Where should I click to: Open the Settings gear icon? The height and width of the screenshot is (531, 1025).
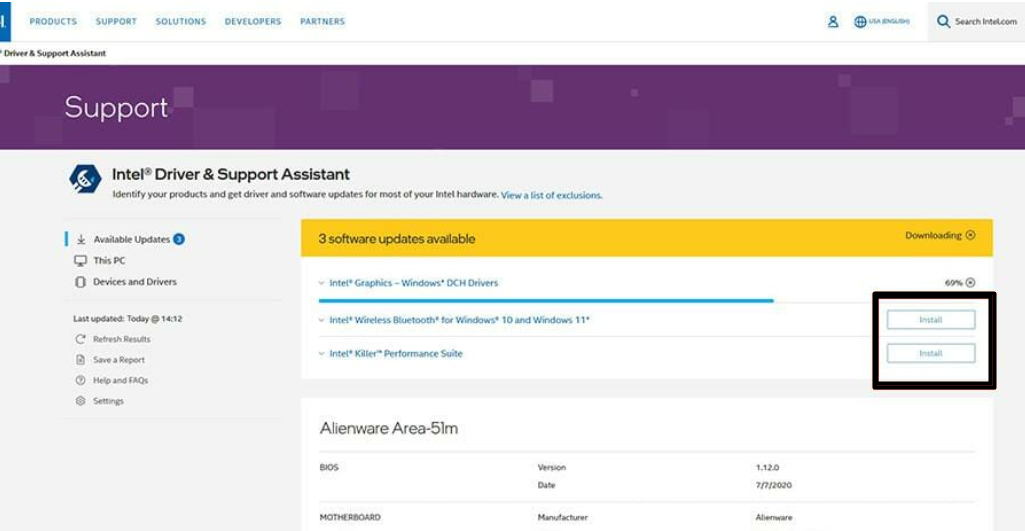coord(81,401)
